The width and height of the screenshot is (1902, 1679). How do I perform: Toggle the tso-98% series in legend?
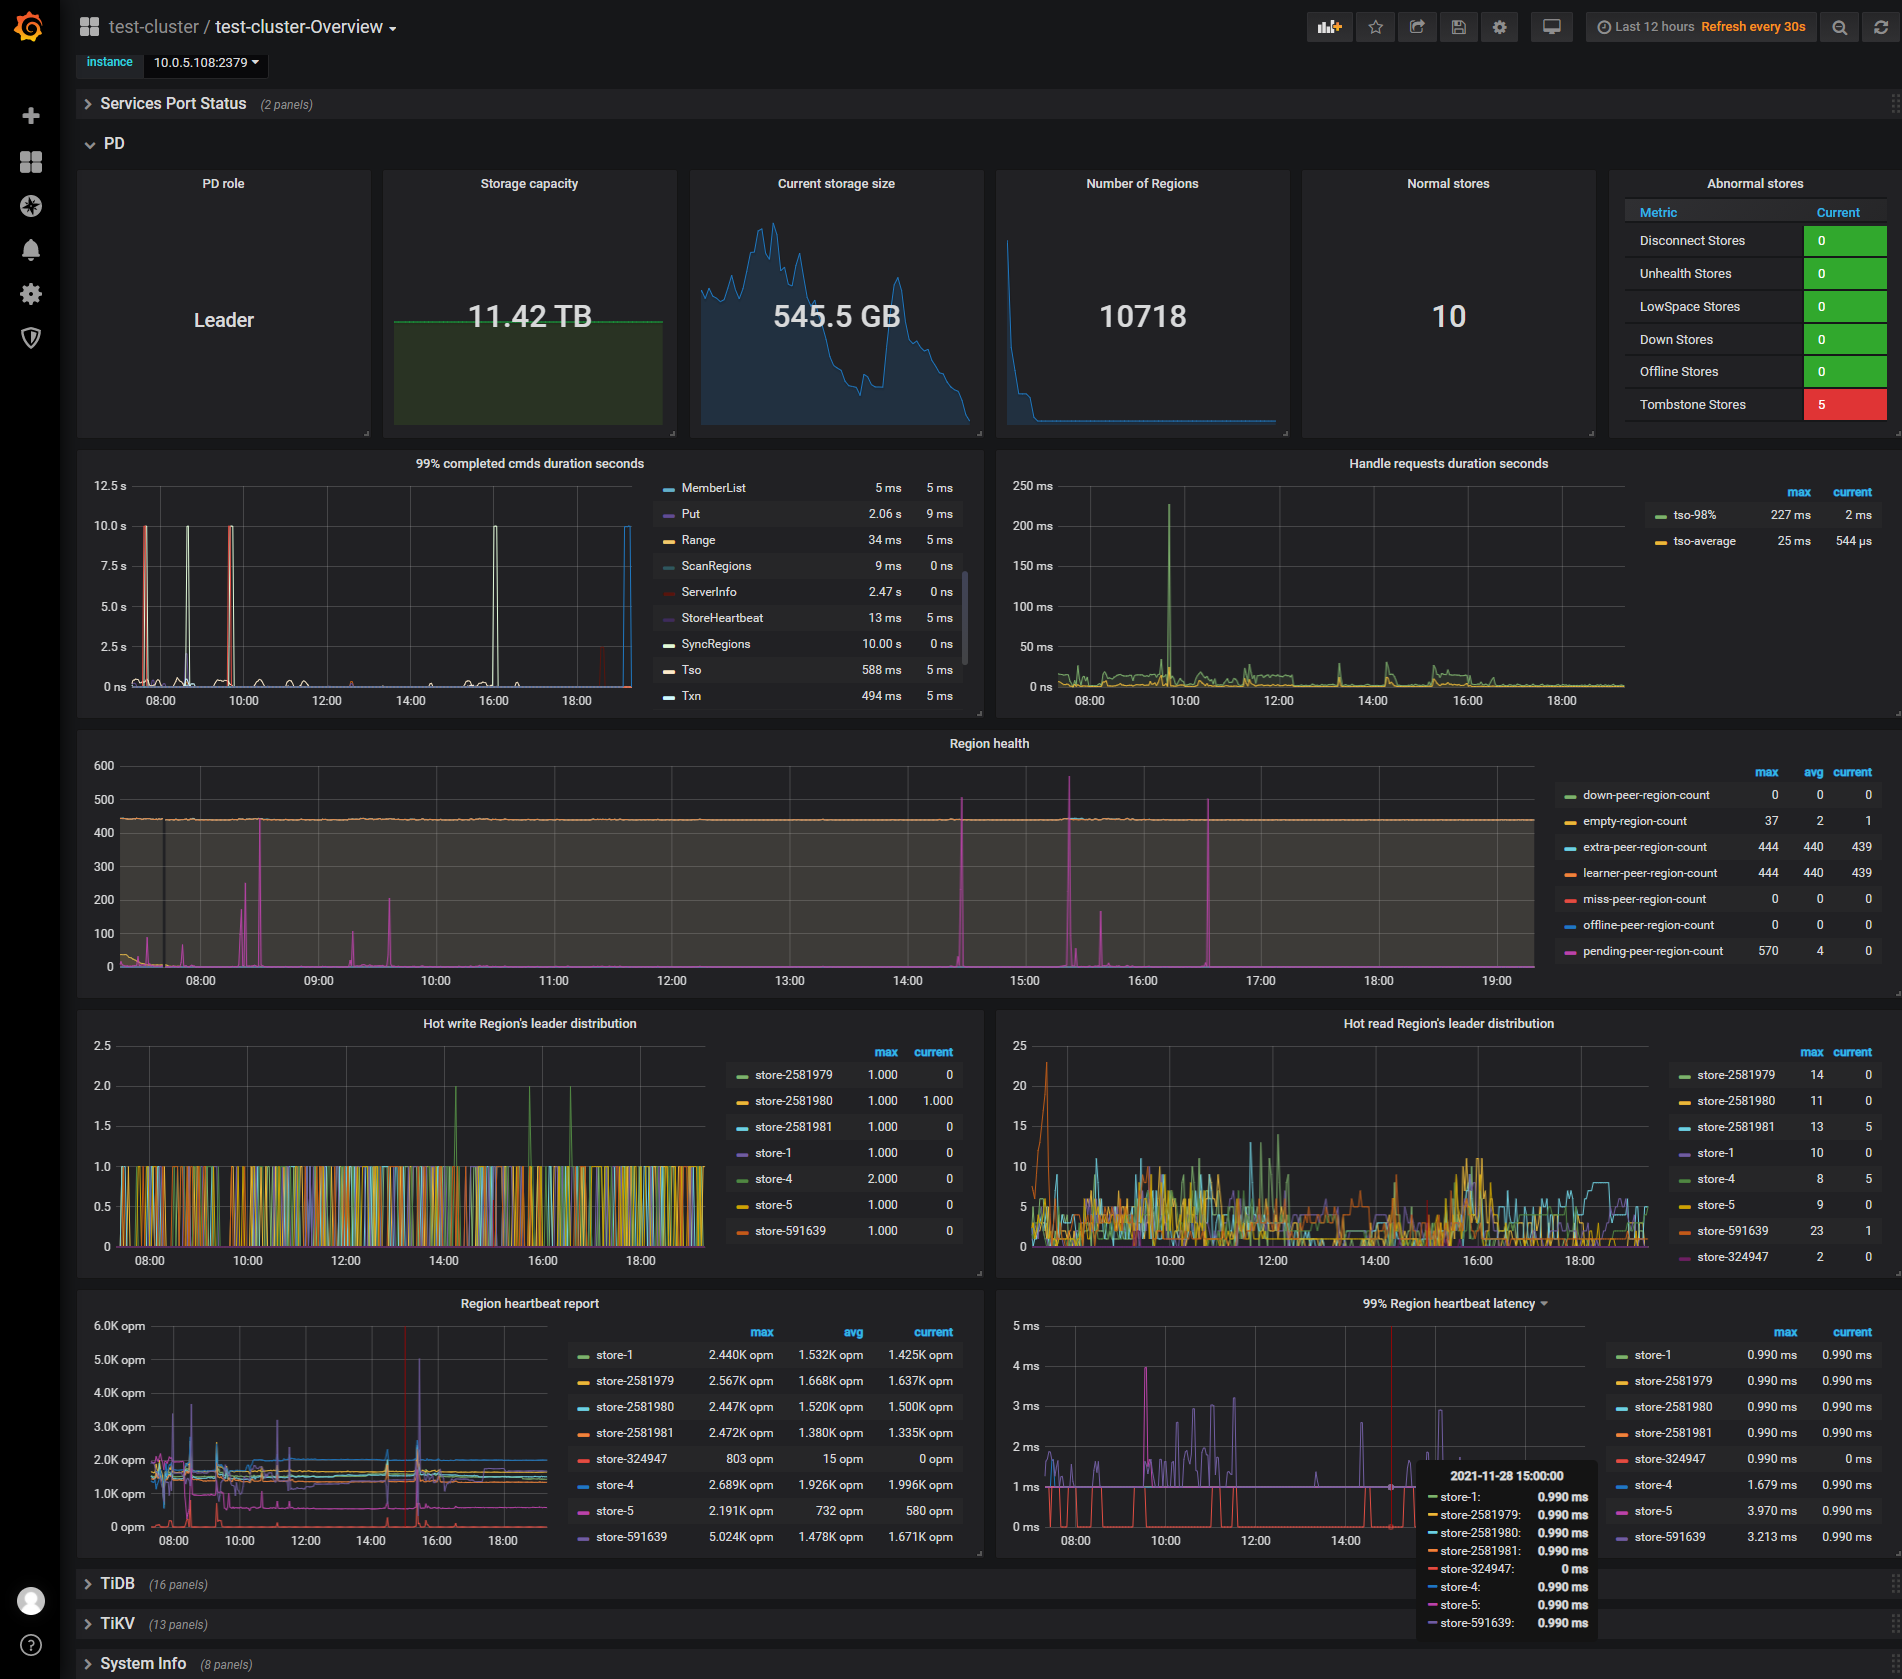click(1694, 515)
